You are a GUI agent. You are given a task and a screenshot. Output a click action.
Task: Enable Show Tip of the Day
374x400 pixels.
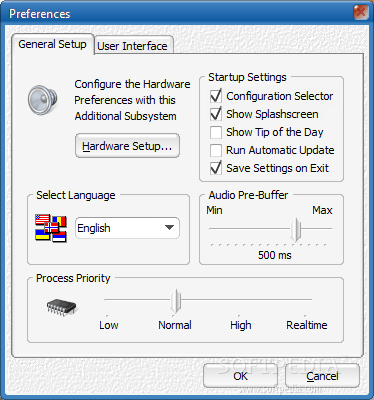point(216,132)
